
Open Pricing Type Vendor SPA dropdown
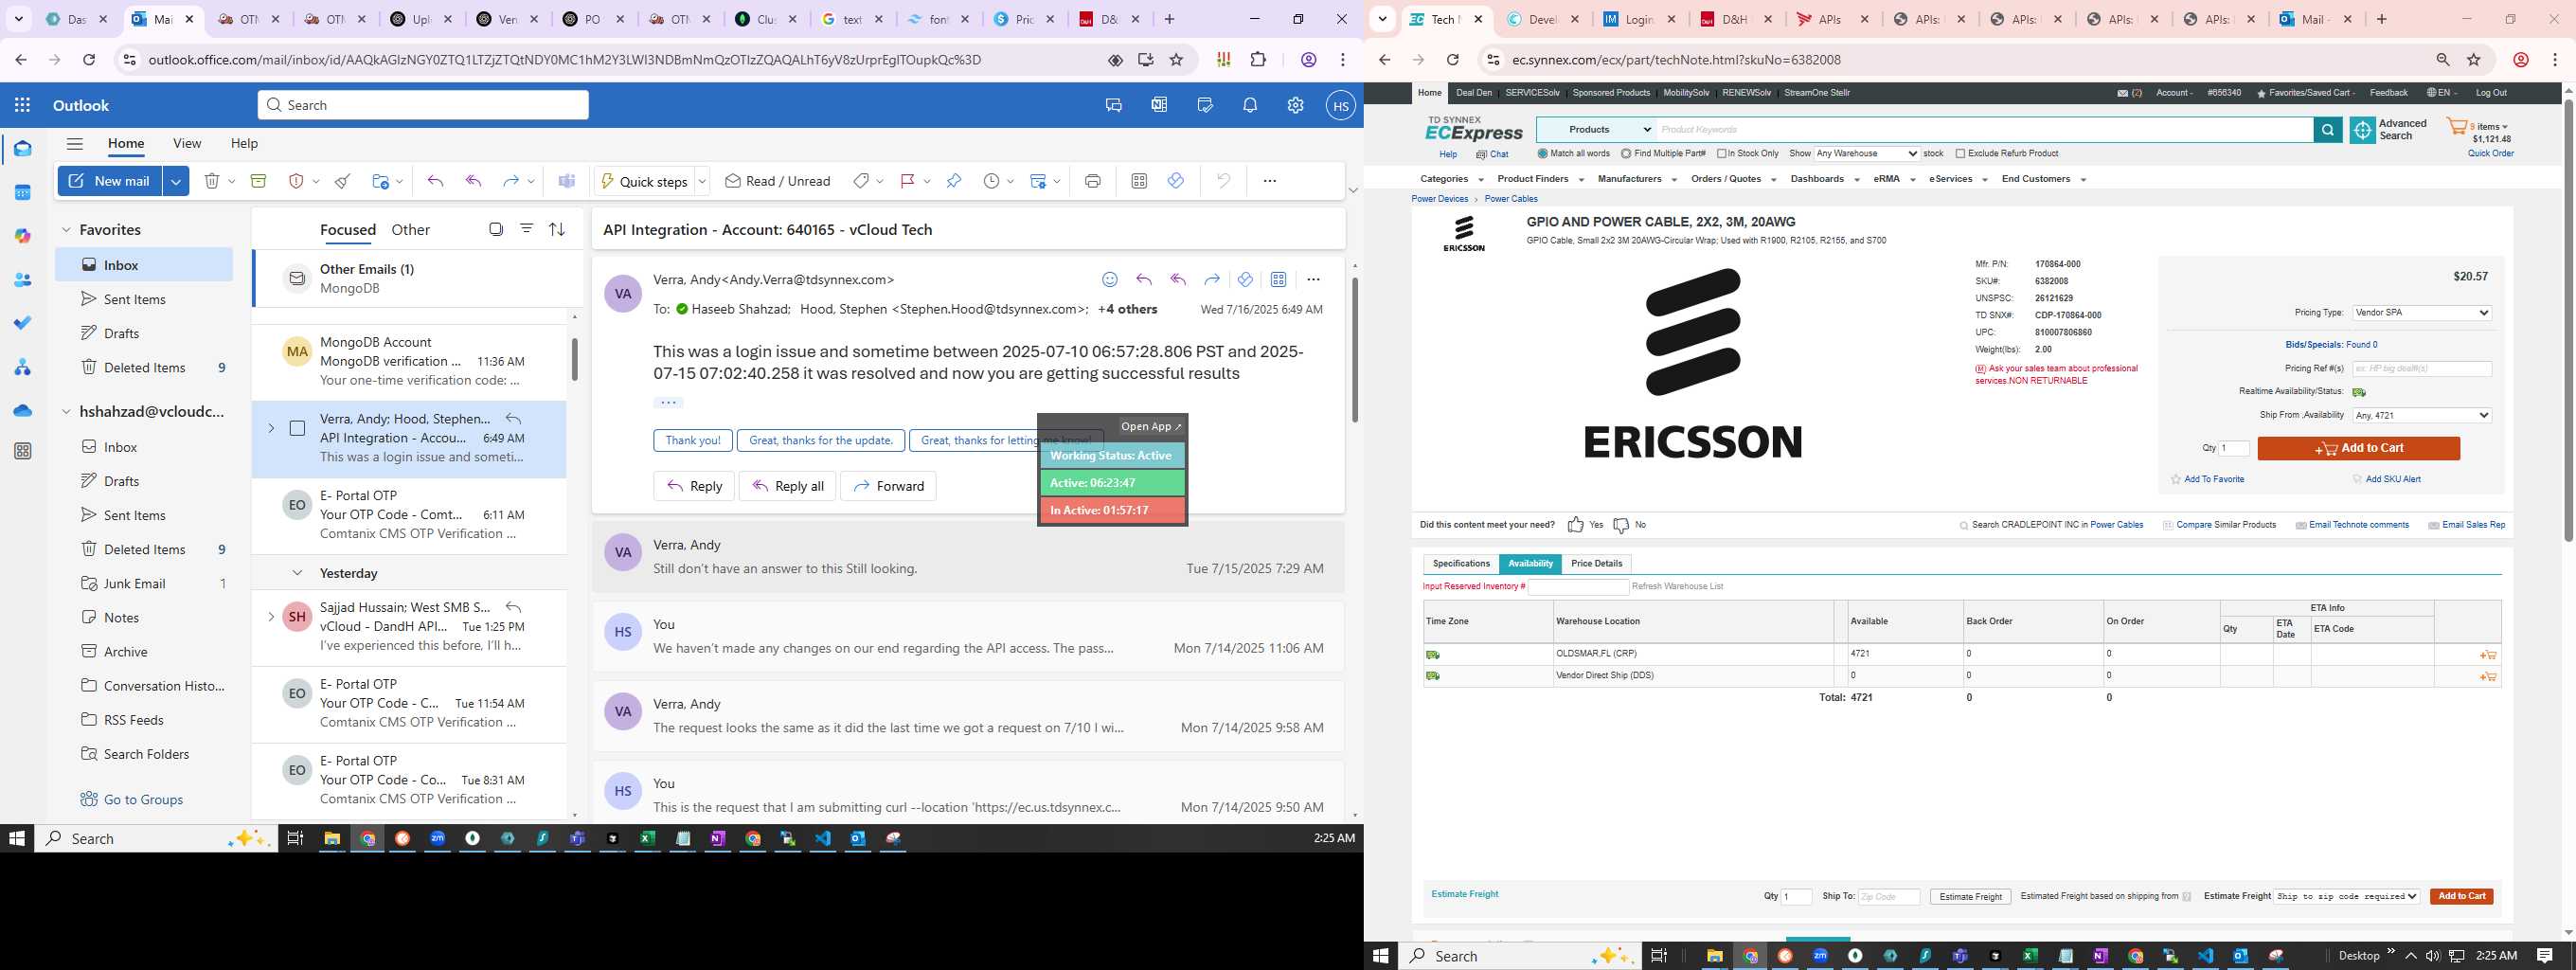[2421, 313]
